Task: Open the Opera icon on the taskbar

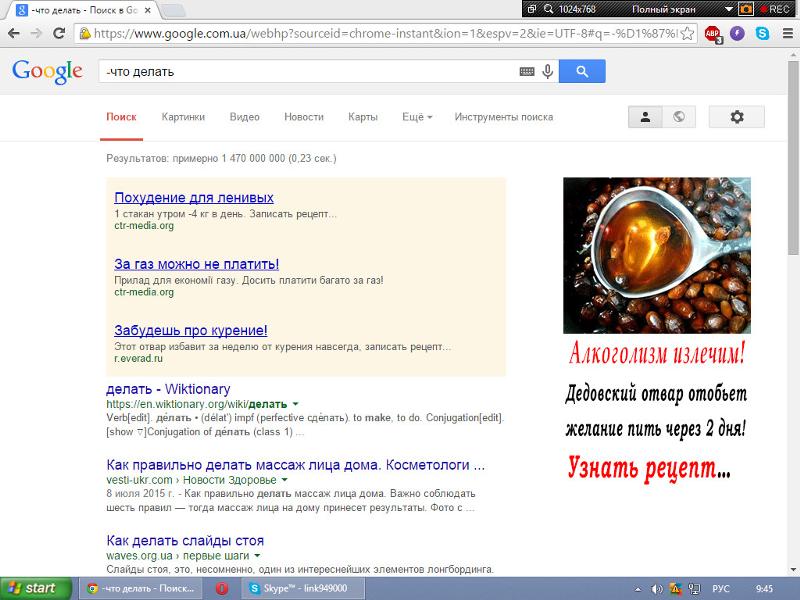Action: pos(222,588)
